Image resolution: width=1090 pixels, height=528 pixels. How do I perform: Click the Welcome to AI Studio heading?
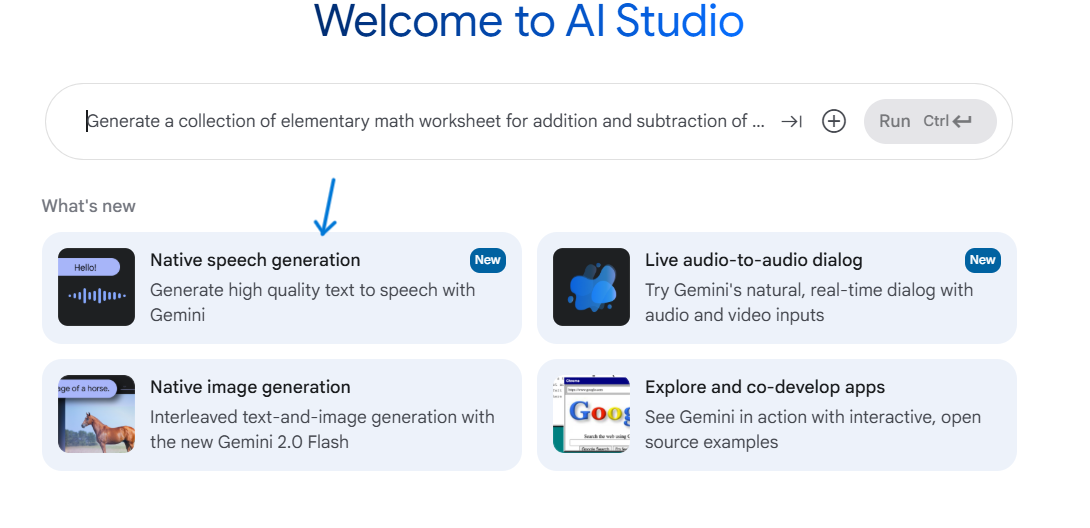click(x=529, y=20)
